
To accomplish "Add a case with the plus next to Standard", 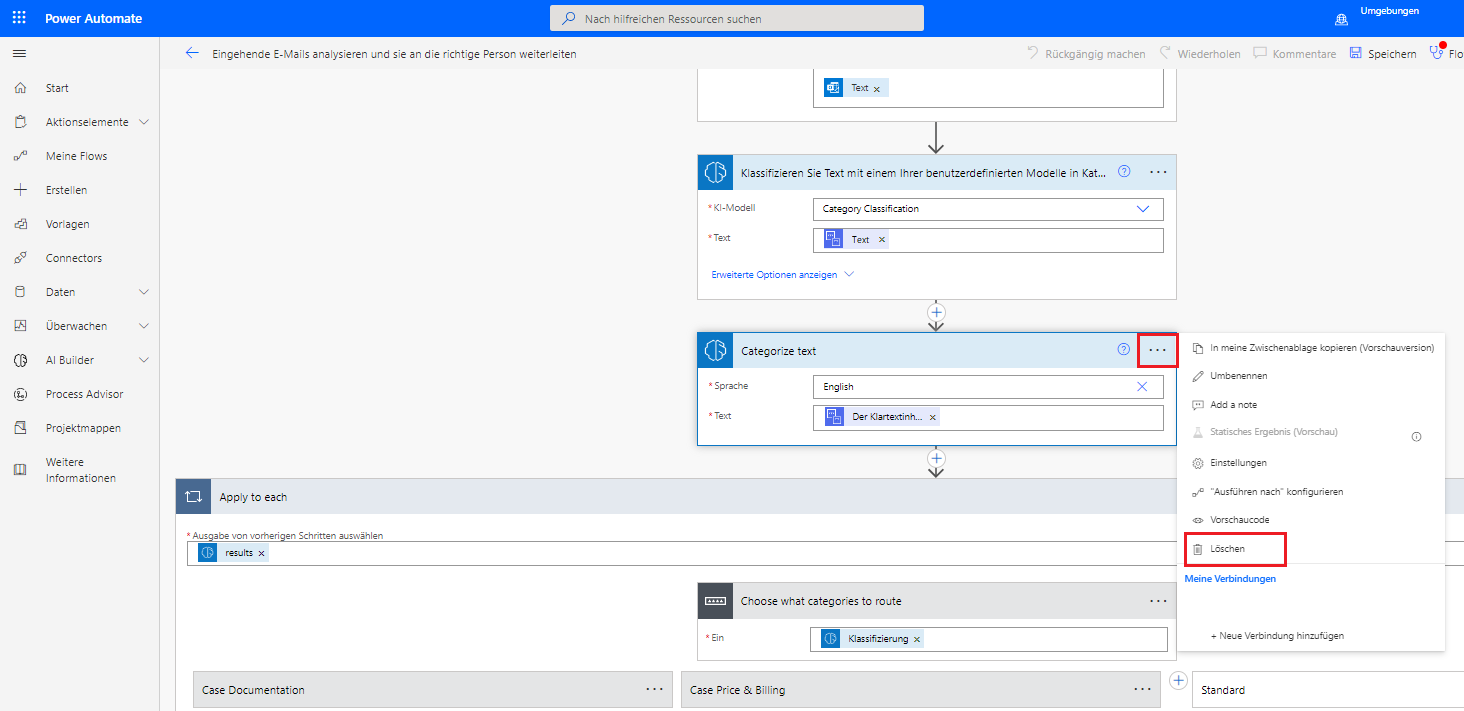I will (x=1177, y=681).
